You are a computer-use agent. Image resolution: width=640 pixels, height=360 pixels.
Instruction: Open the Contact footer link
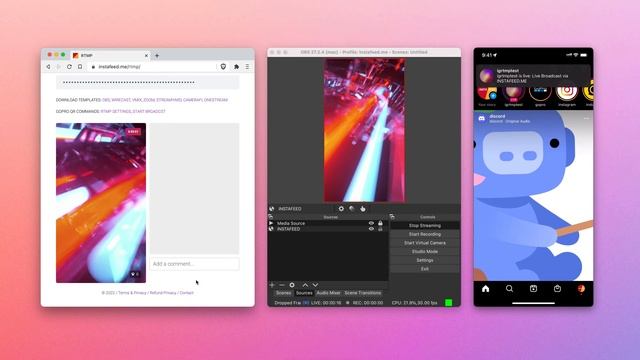pyautogui.click(x=187, y=293)
